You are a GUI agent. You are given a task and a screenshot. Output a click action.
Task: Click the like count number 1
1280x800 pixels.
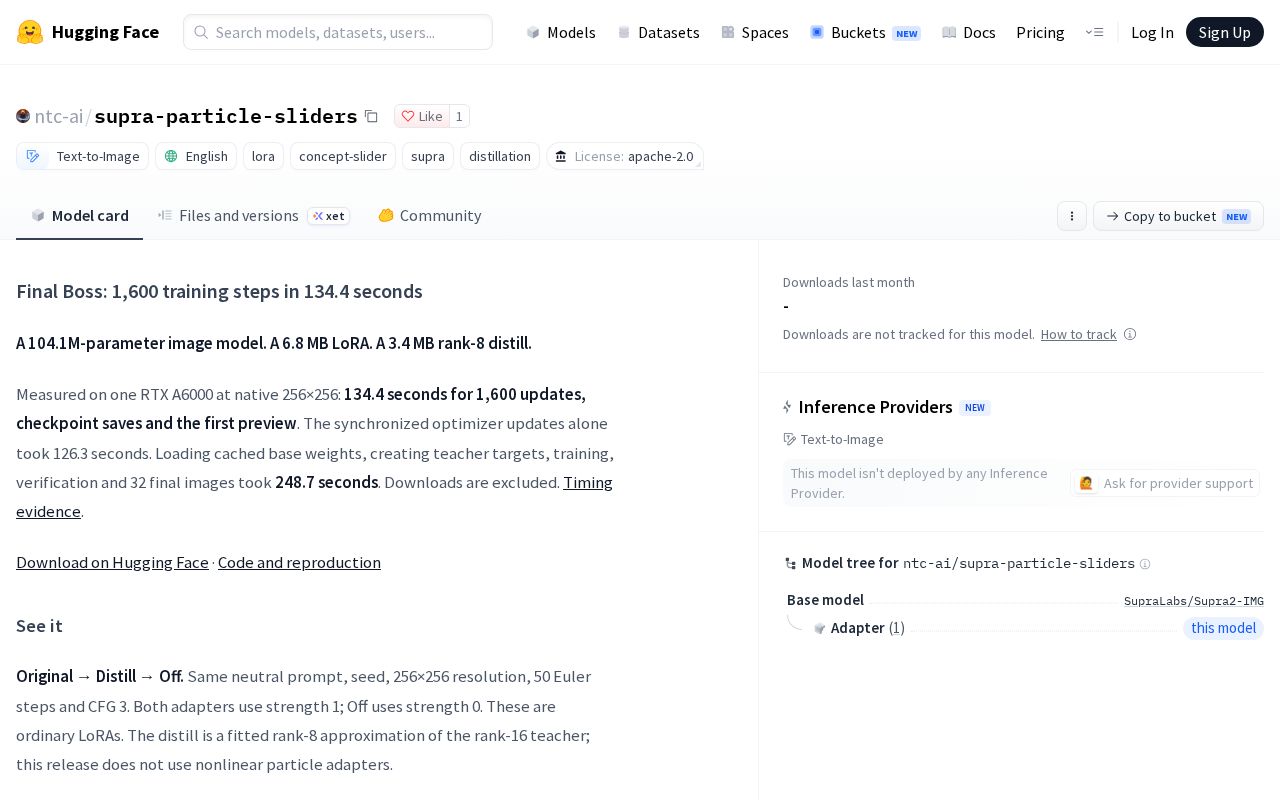pos(459,116)
